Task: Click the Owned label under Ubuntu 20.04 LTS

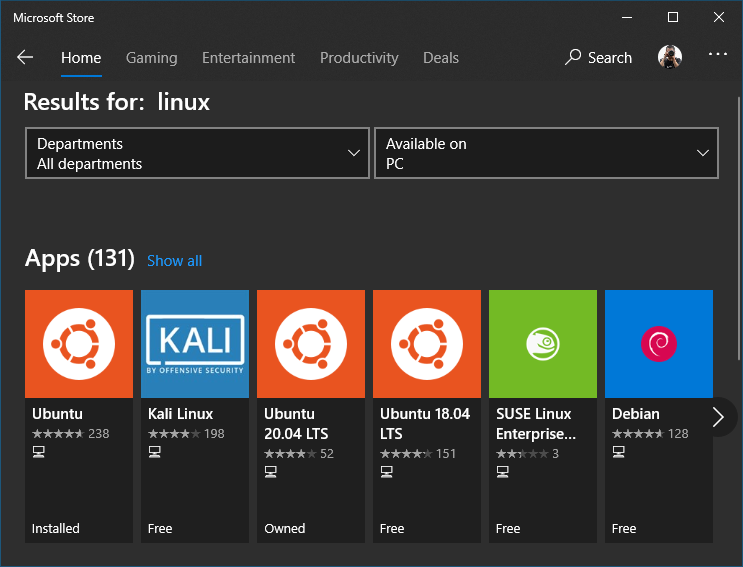Action: pyautogui.click(x=285, y=528)
